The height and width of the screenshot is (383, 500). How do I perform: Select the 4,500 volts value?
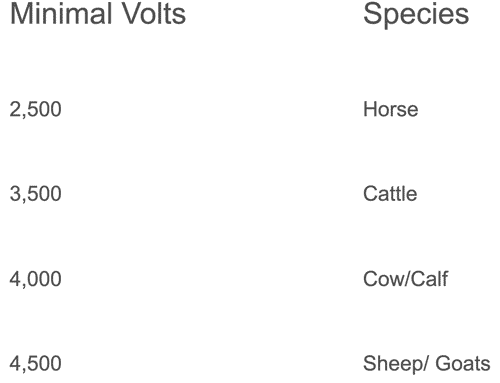[x=35, y=364]
